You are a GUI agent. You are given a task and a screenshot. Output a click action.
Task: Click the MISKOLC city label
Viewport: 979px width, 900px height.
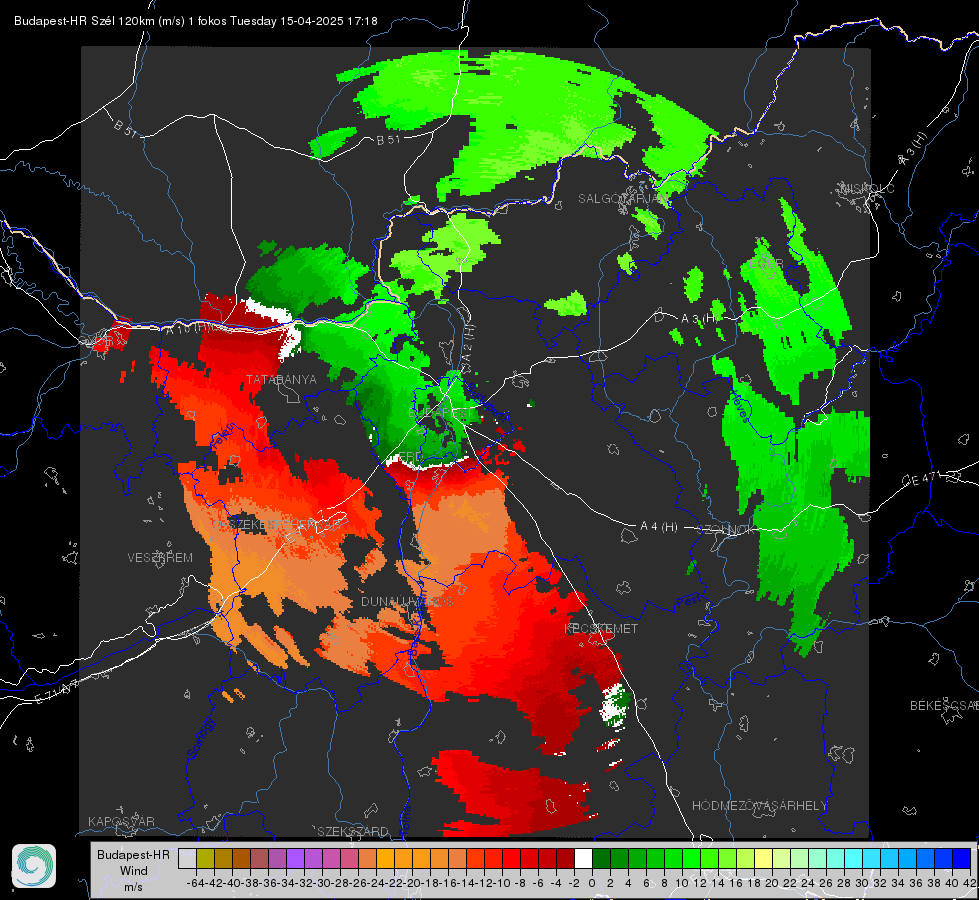coord(867,188)
